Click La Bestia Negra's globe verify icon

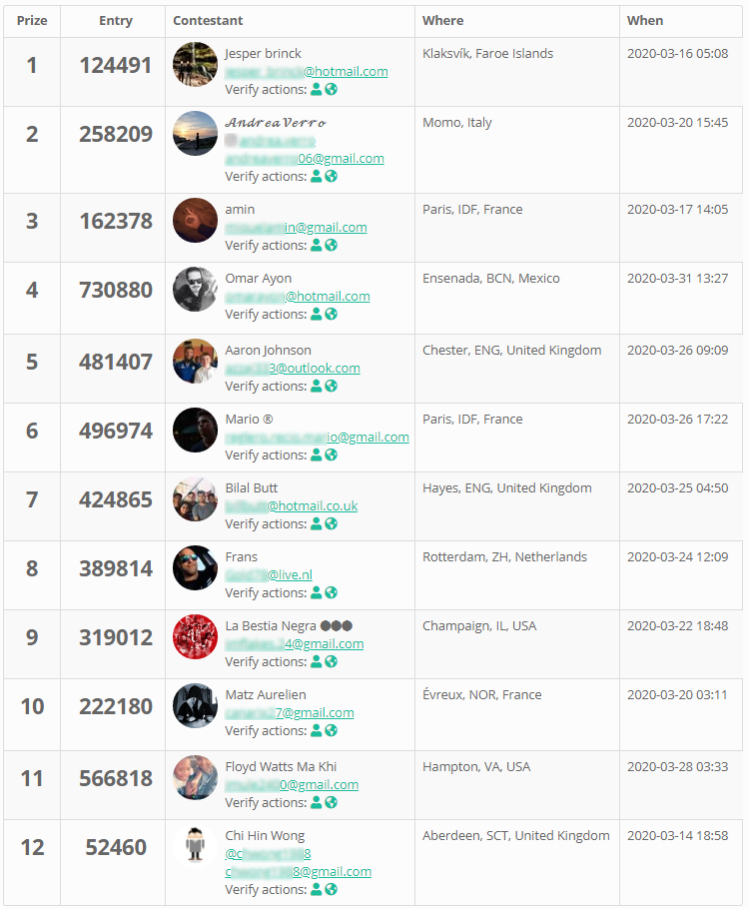tap(331, 661)
